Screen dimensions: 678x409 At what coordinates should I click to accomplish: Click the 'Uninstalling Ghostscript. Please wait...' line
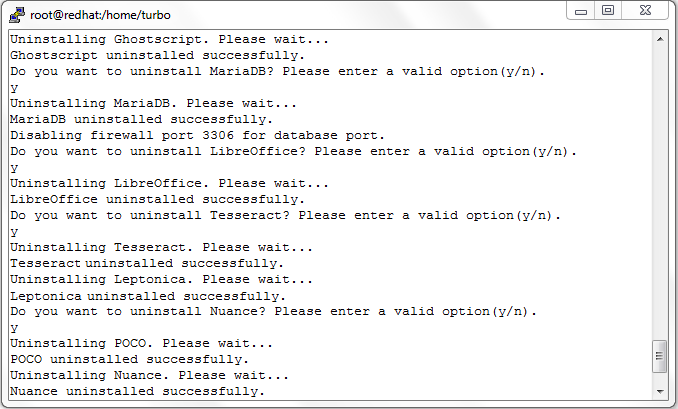pyautogui.click(x=170, y=39)
